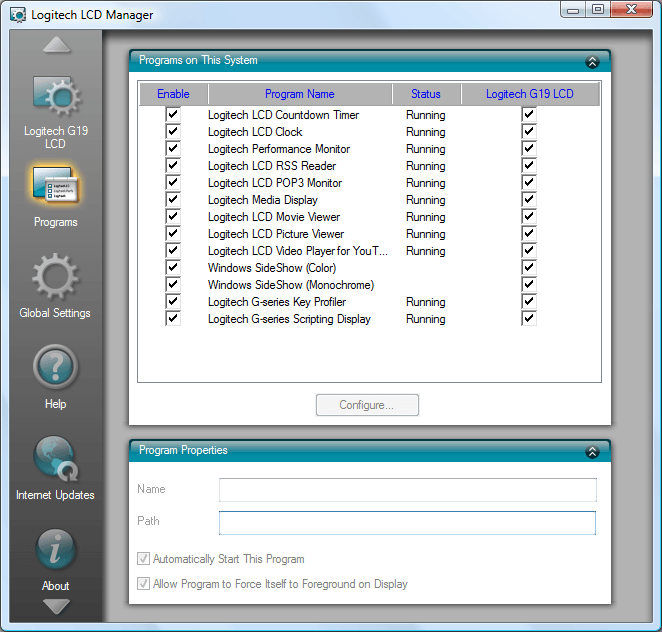This screenshot has height=632, width=662.
Task: Toggle G19 LCD checkbox for Scripting Display
Action: 529,318
